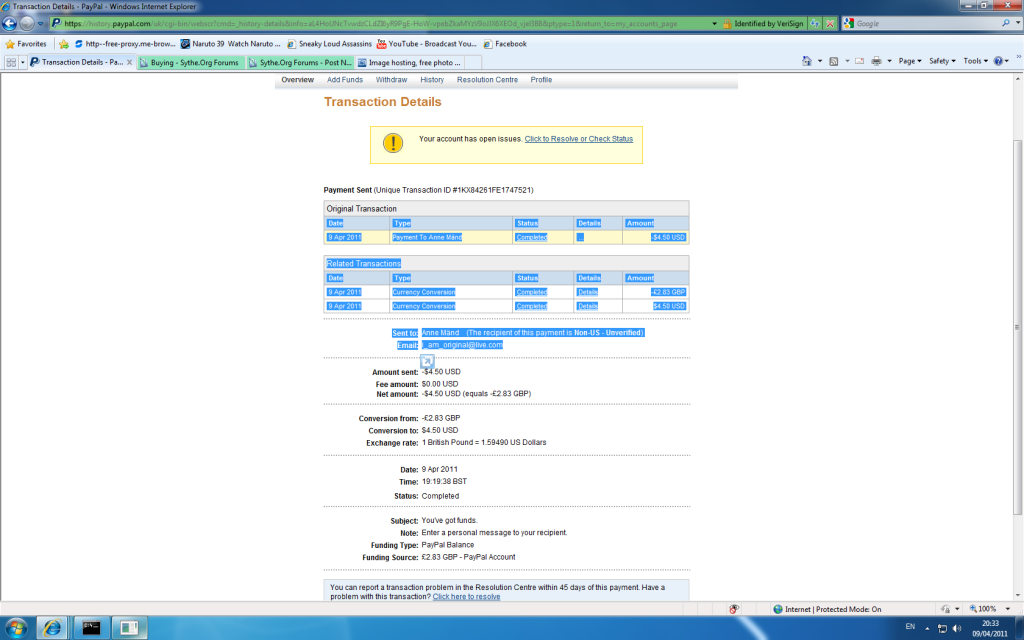The width and height of the screenshot is (1024, 640).
Task: Open the Withdraw page
Action: pyautogui.click(x=391, y=80)
